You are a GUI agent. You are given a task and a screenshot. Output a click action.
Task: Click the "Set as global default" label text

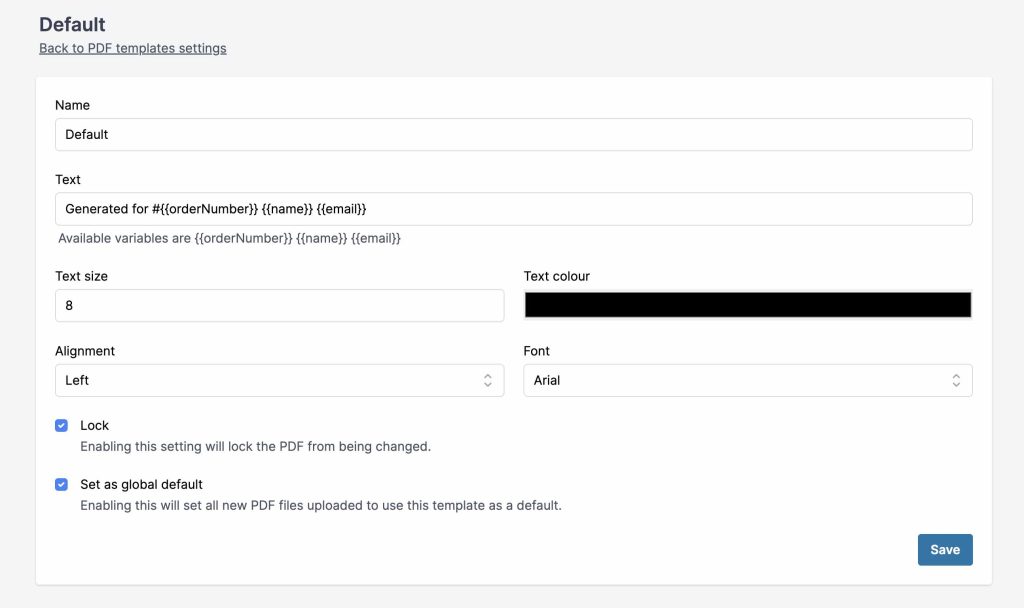[x=141, y=484]
